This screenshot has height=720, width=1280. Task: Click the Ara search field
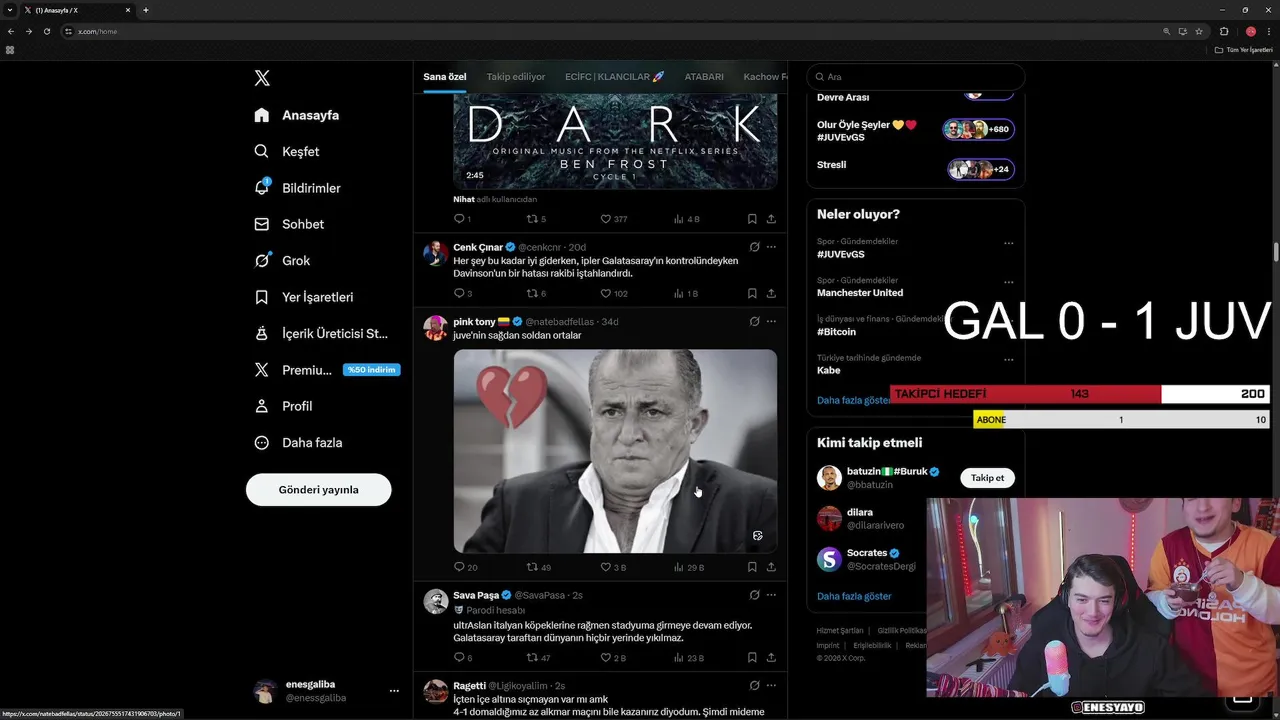[x=916, y=77]
